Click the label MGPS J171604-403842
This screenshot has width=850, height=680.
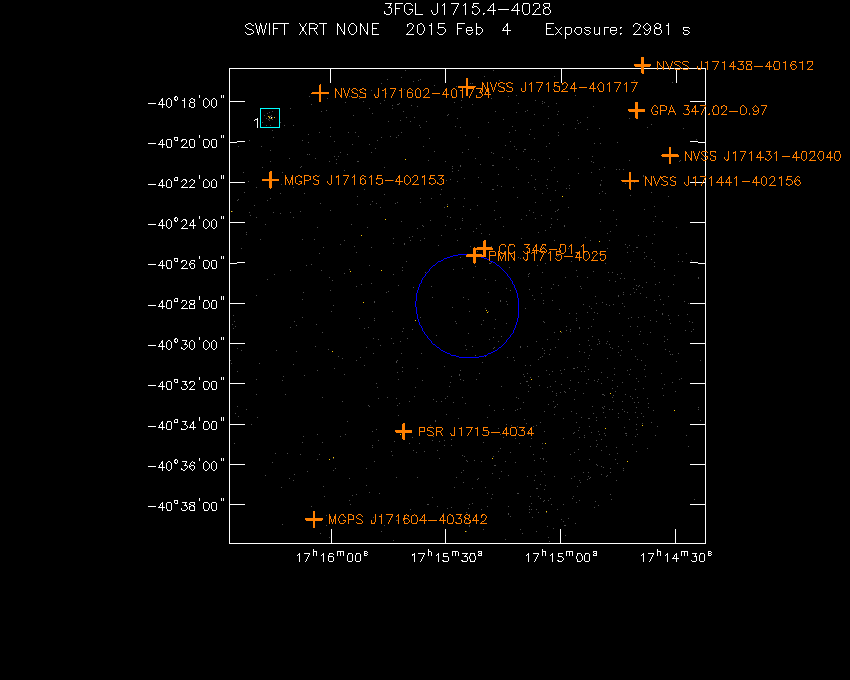408,519
